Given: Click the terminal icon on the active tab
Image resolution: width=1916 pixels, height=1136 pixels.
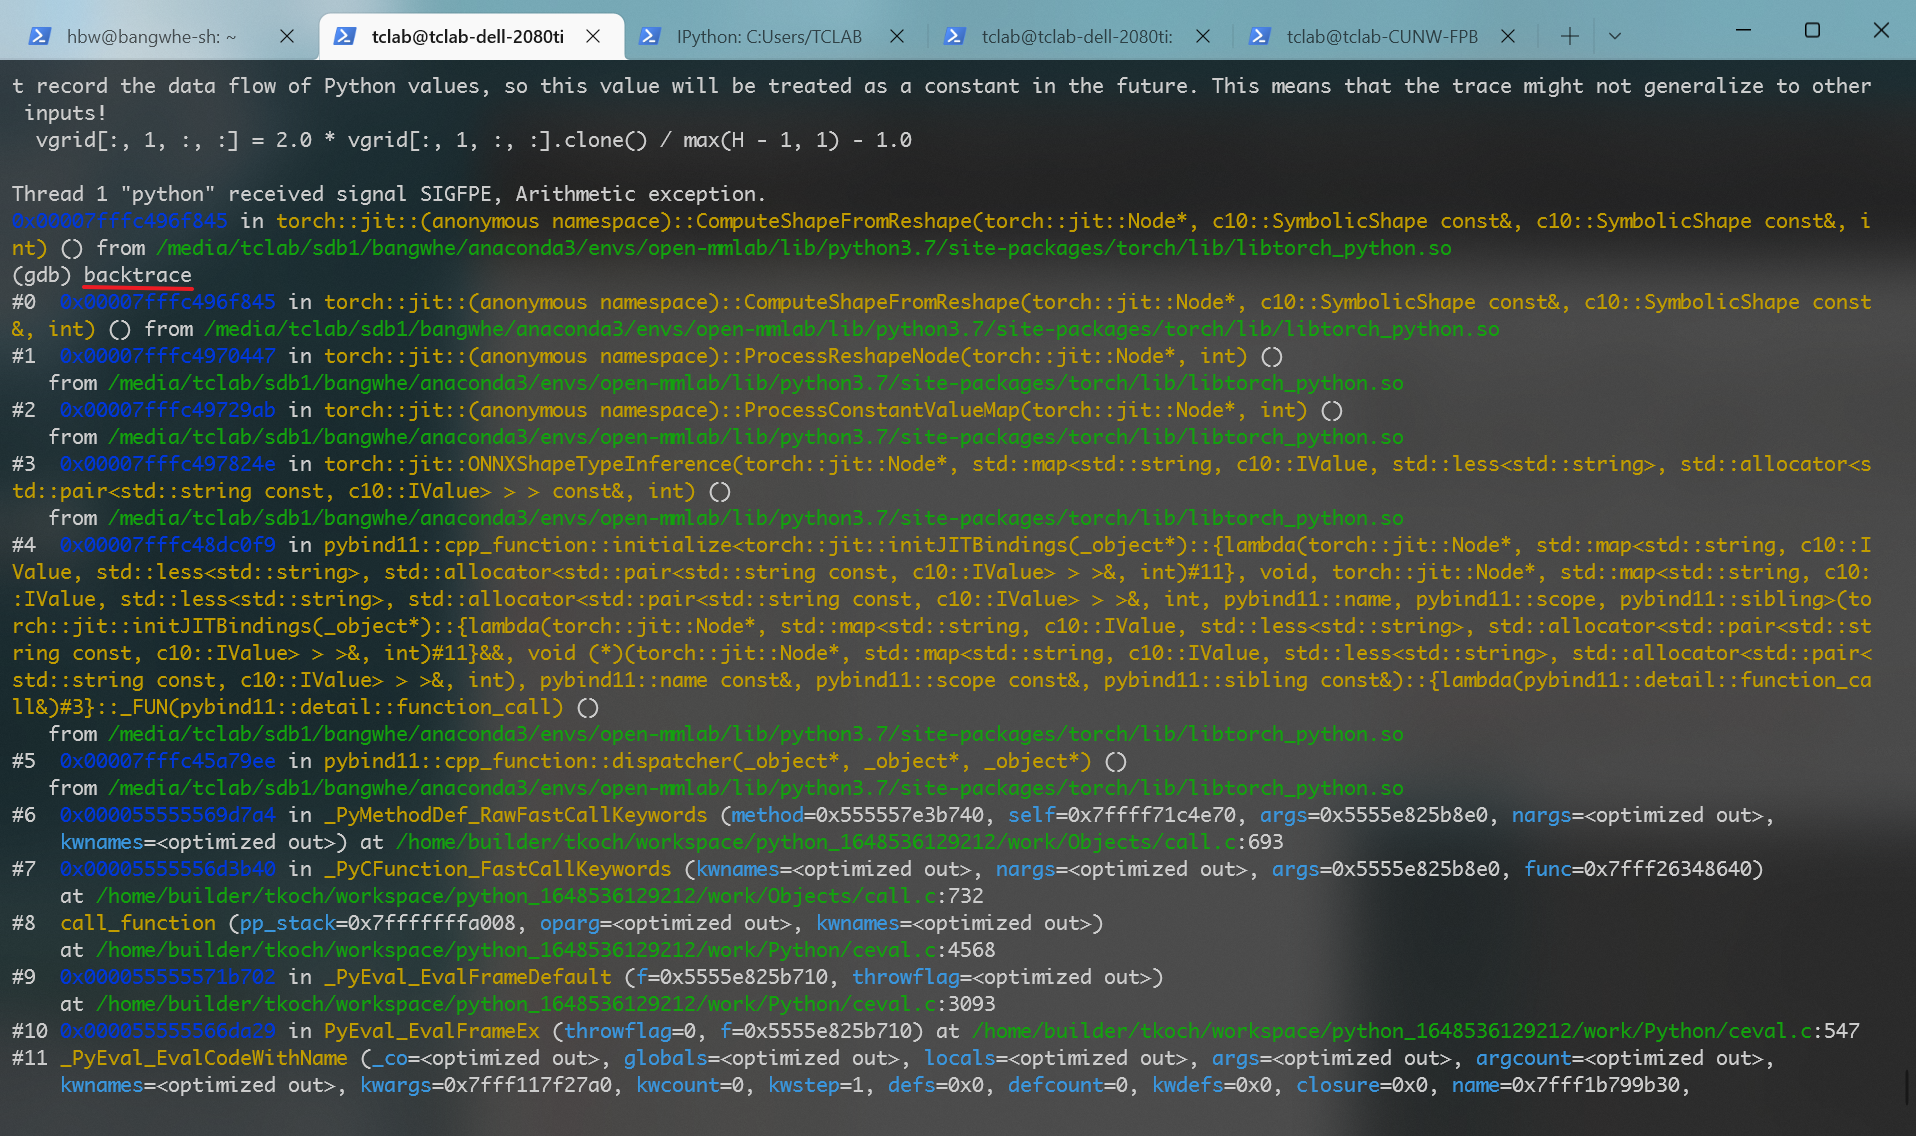Looking at the screenshot, I should pyautogui.click(x=344, y=36).
